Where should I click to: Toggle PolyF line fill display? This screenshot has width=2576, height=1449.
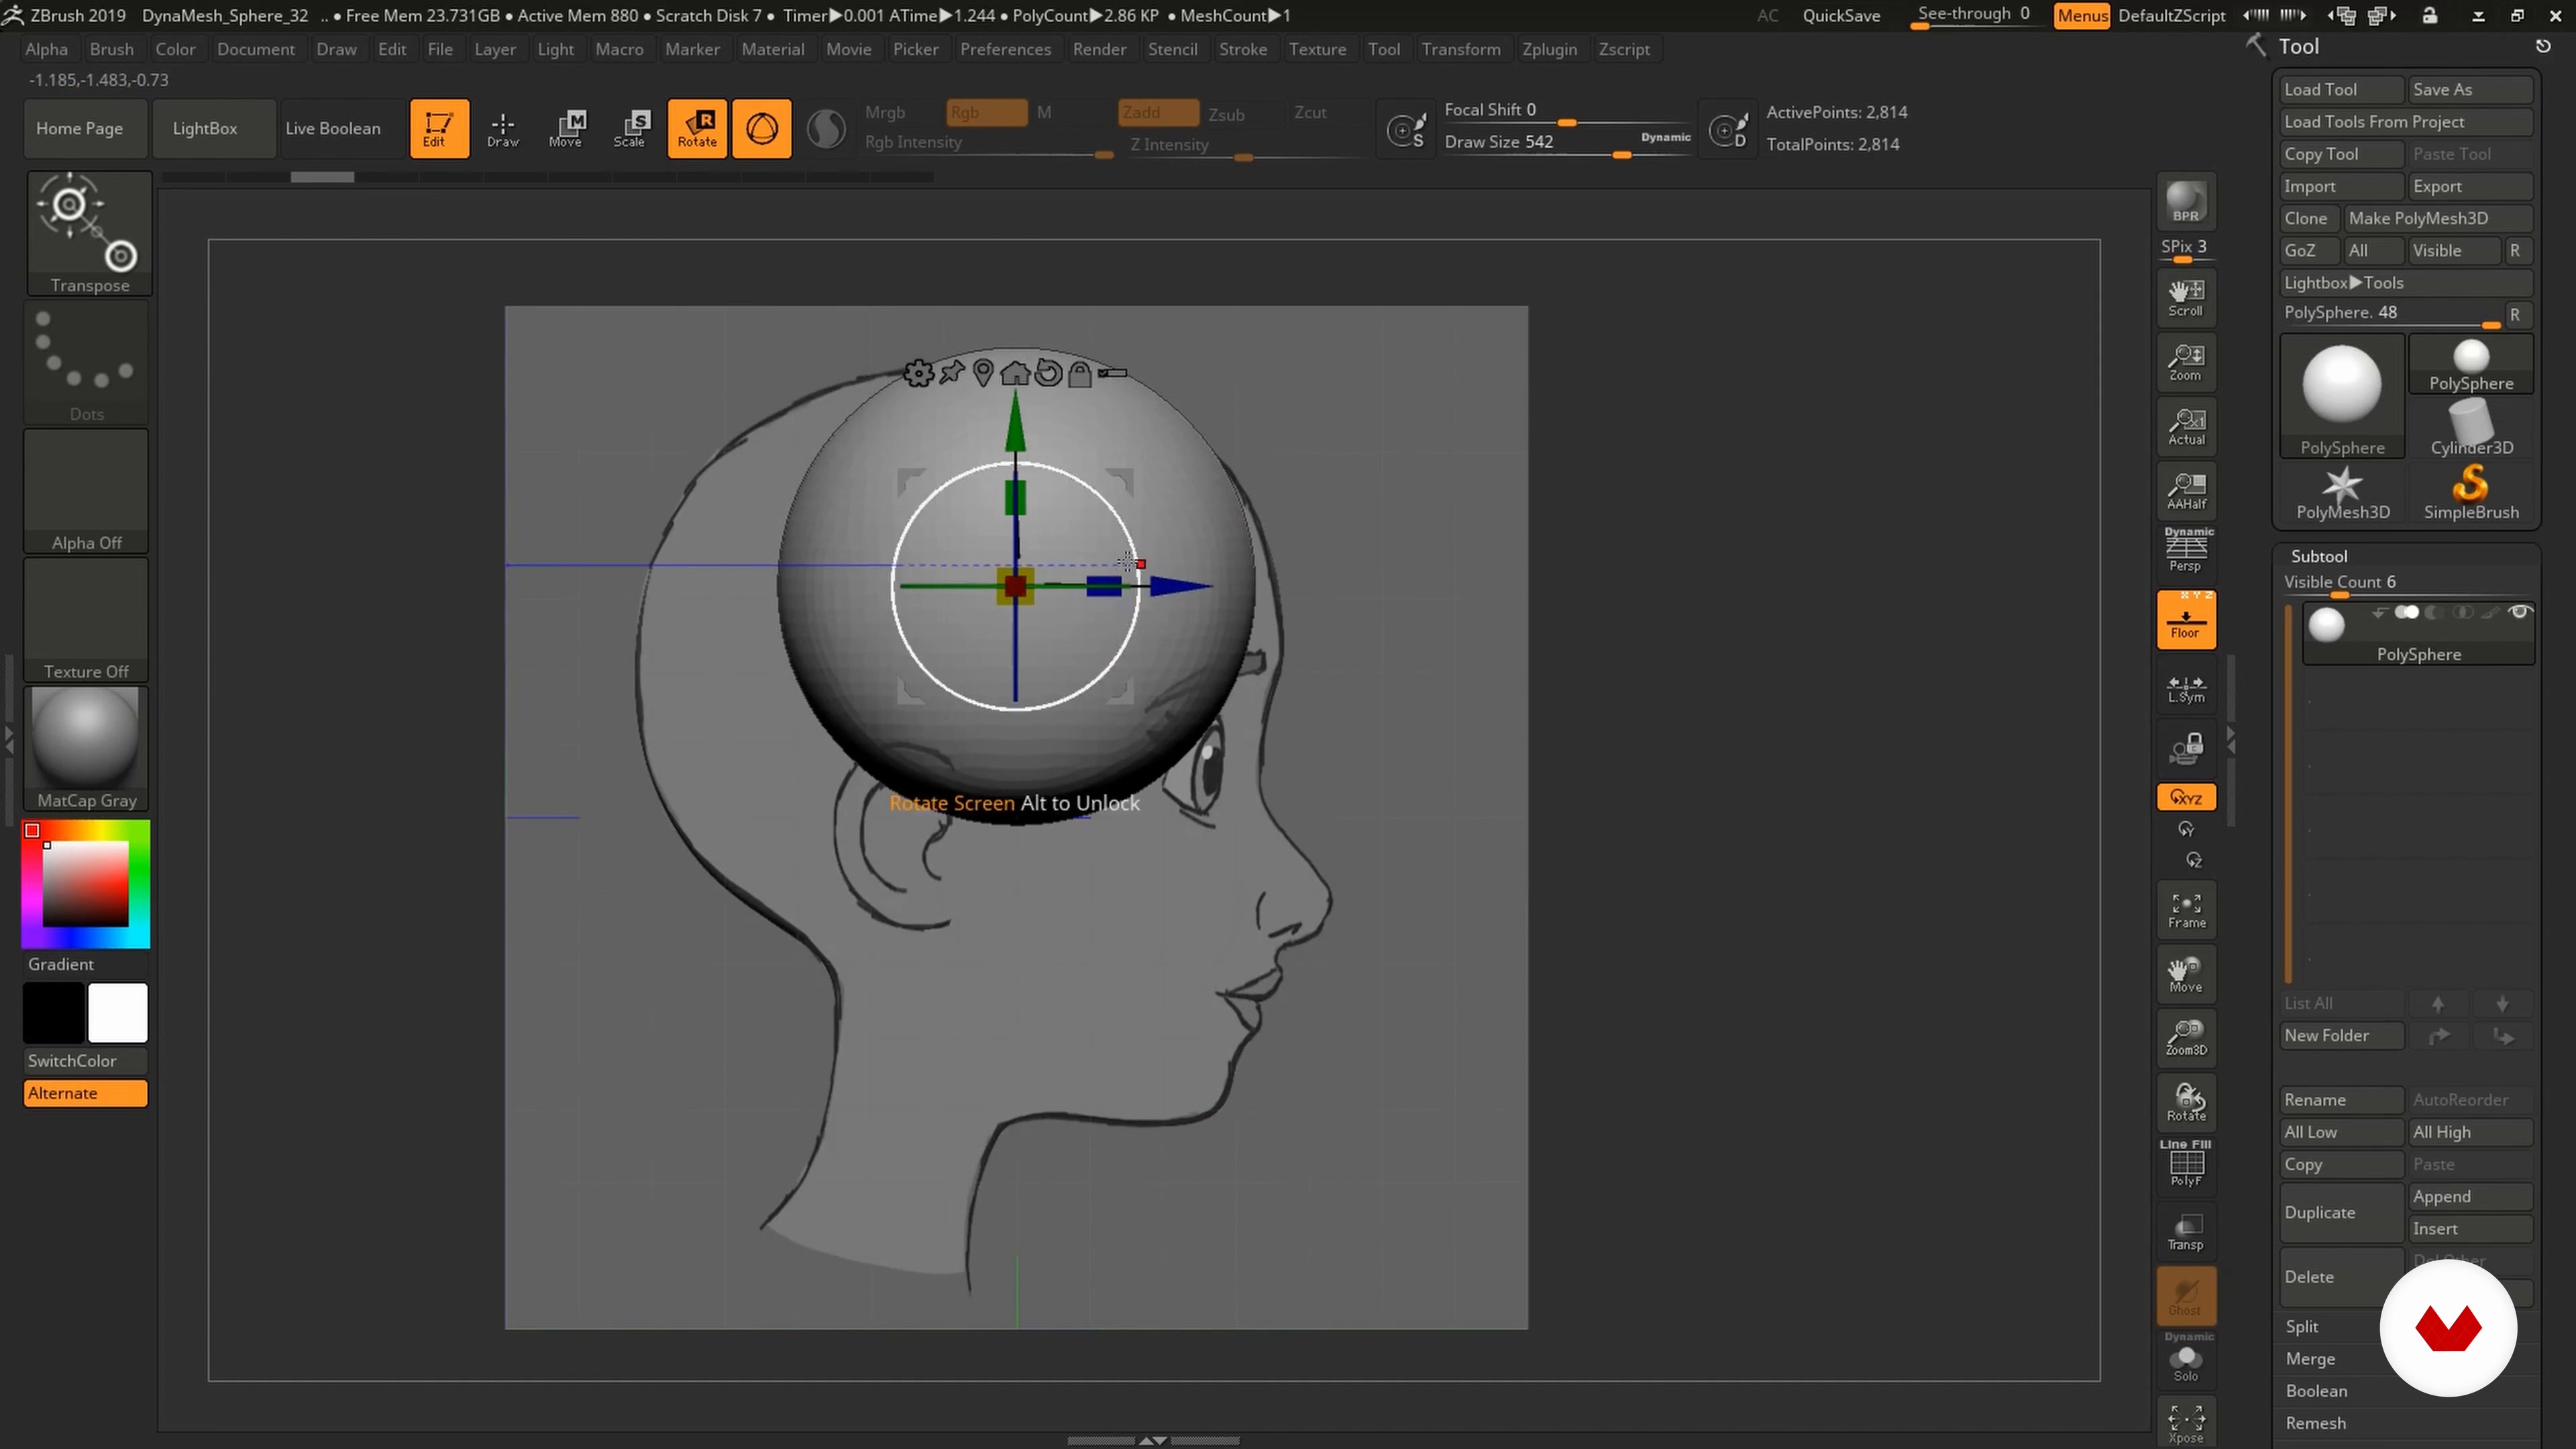point(2186,1165)
